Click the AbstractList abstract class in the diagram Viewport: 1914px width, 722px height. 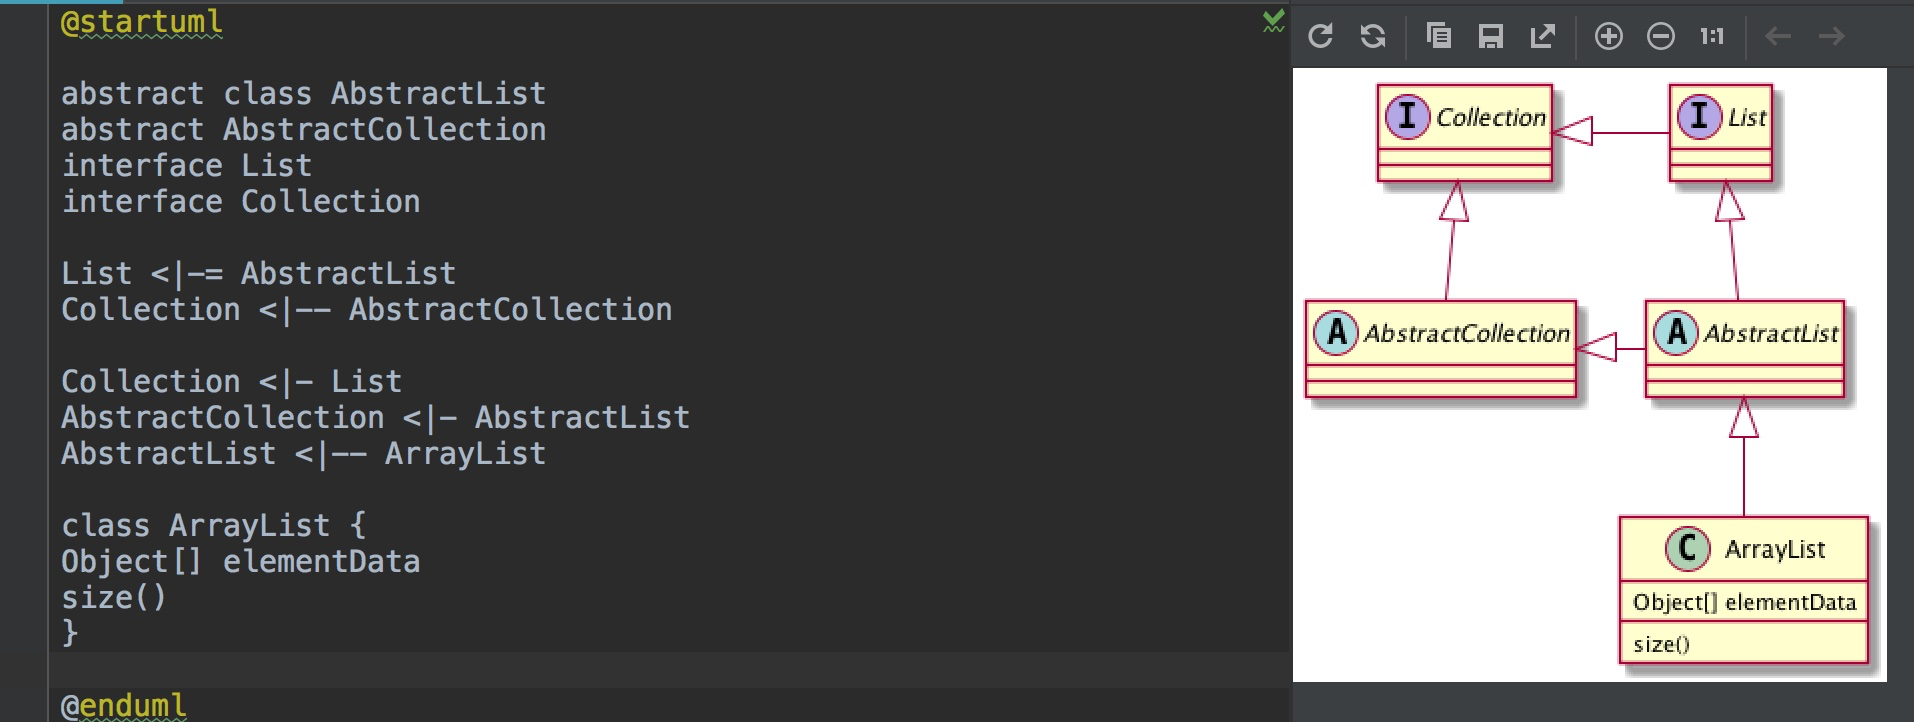click(x=1744, y=333)
